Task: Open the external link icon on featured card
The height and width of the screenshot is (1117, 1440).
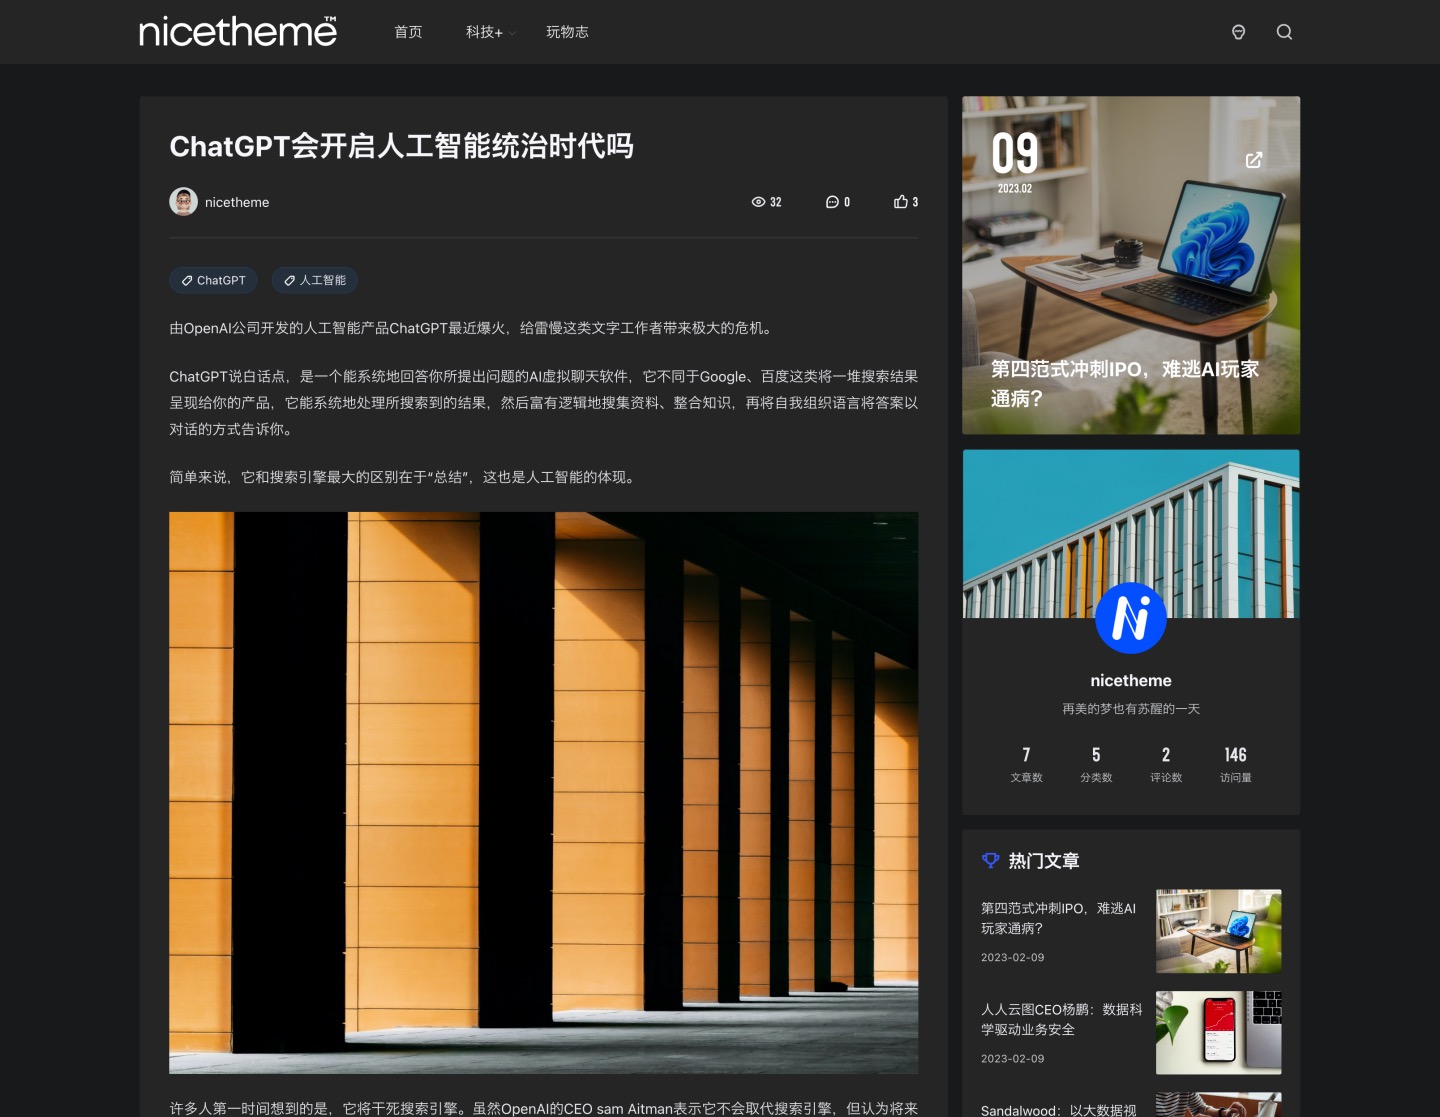Action: point(1253,160)
